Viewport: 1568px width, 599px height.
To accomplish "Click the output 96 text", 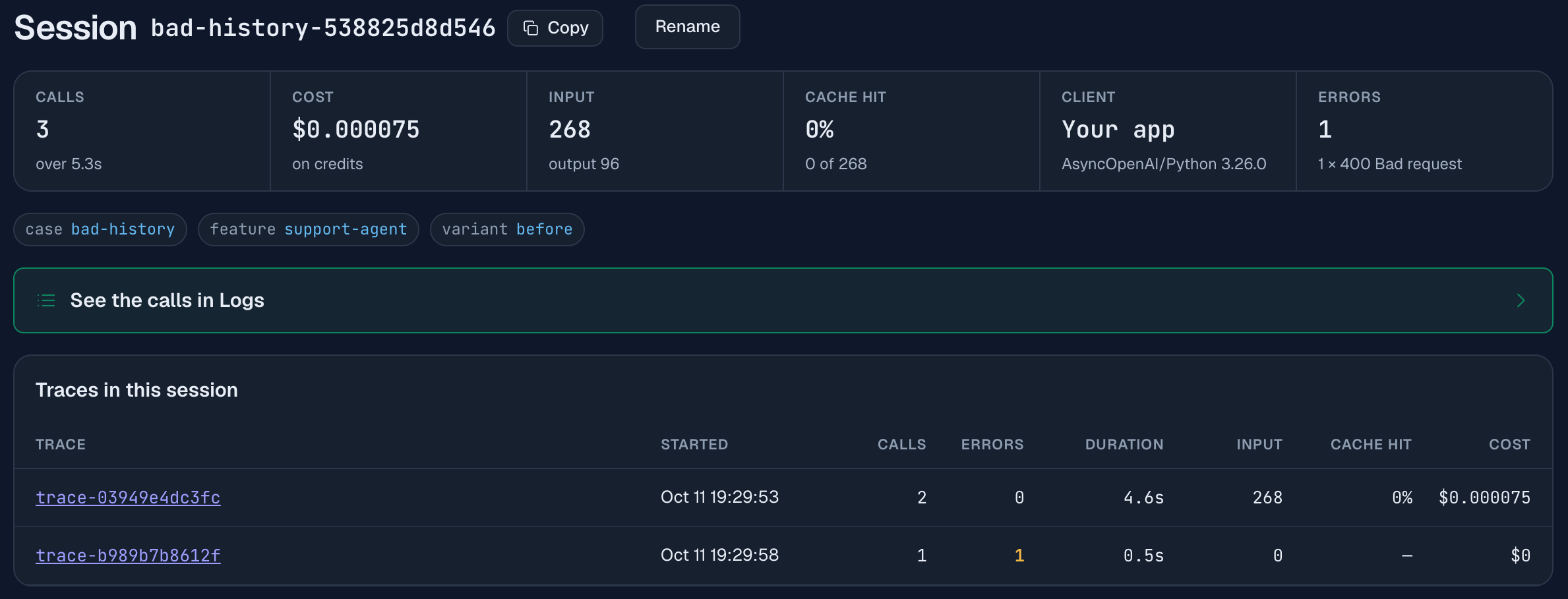I will pos(584,163).
